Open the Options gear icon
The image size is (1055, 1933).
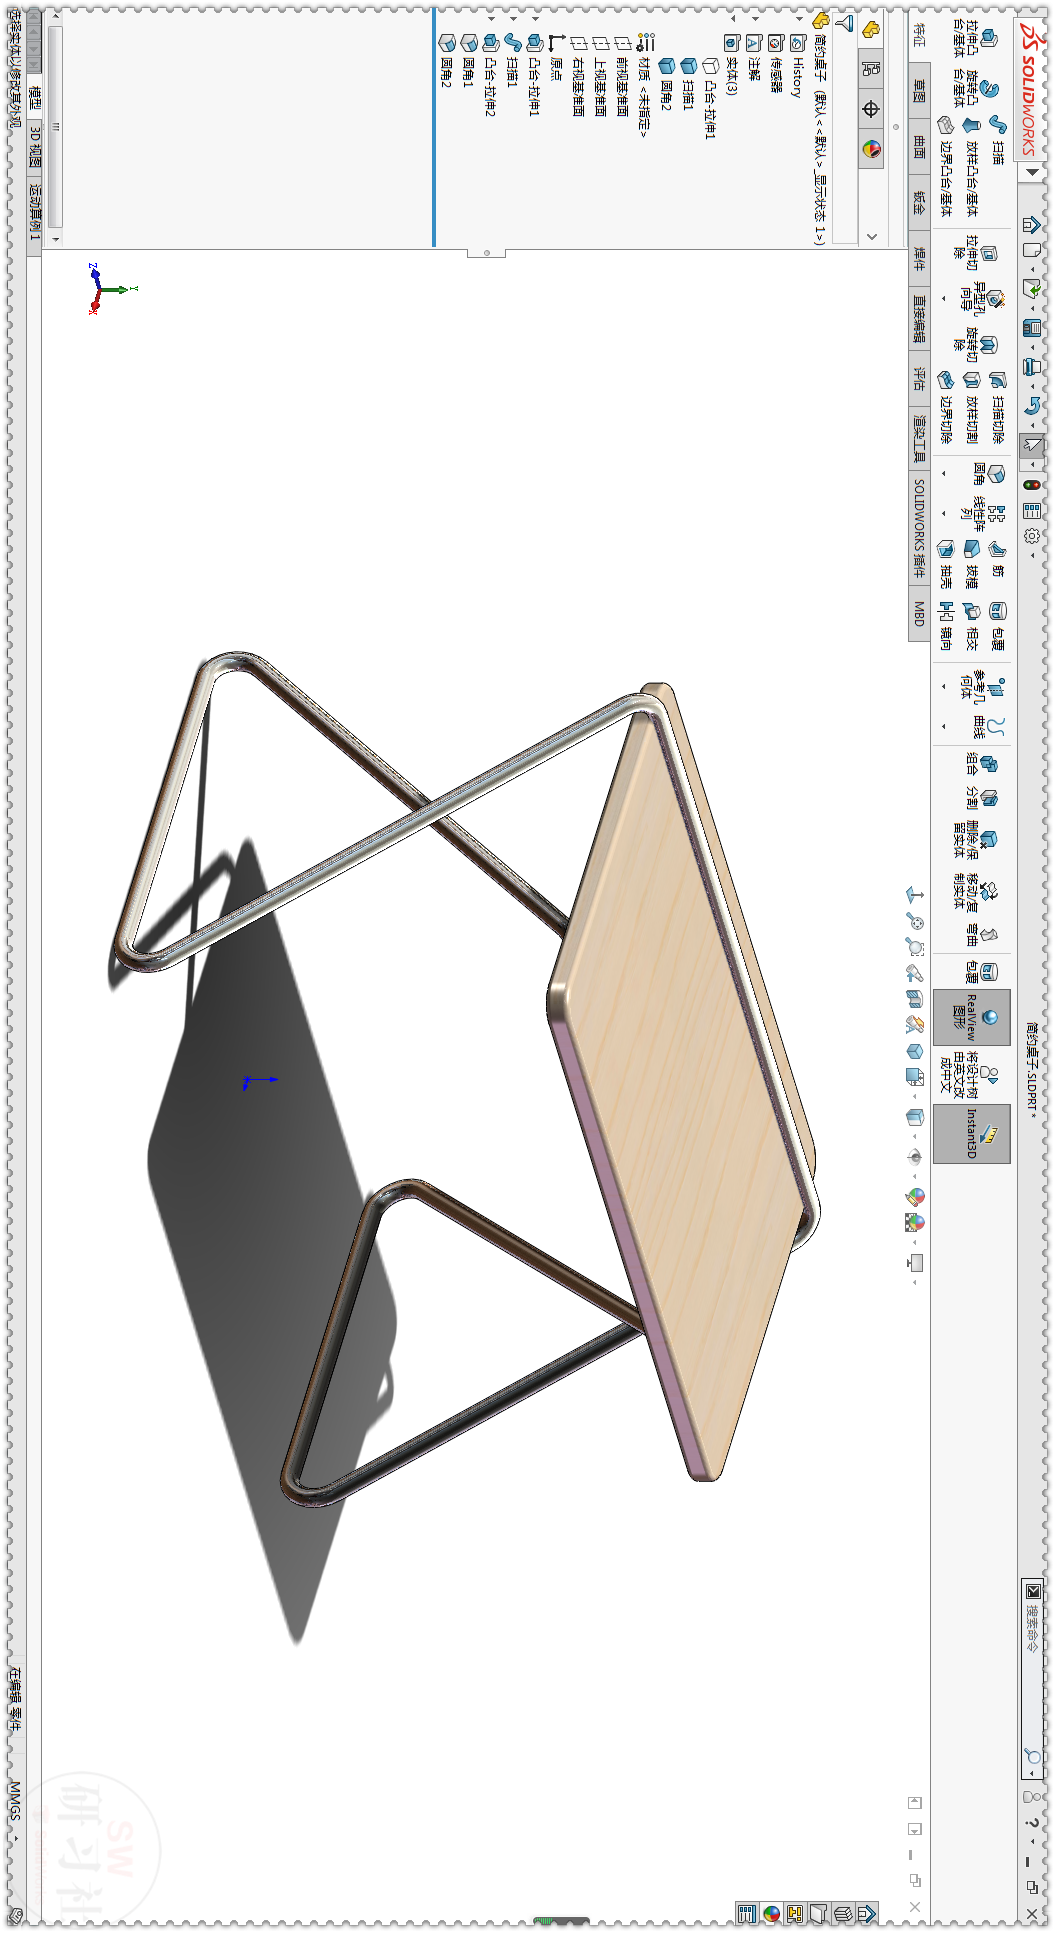coord(1032,536)
